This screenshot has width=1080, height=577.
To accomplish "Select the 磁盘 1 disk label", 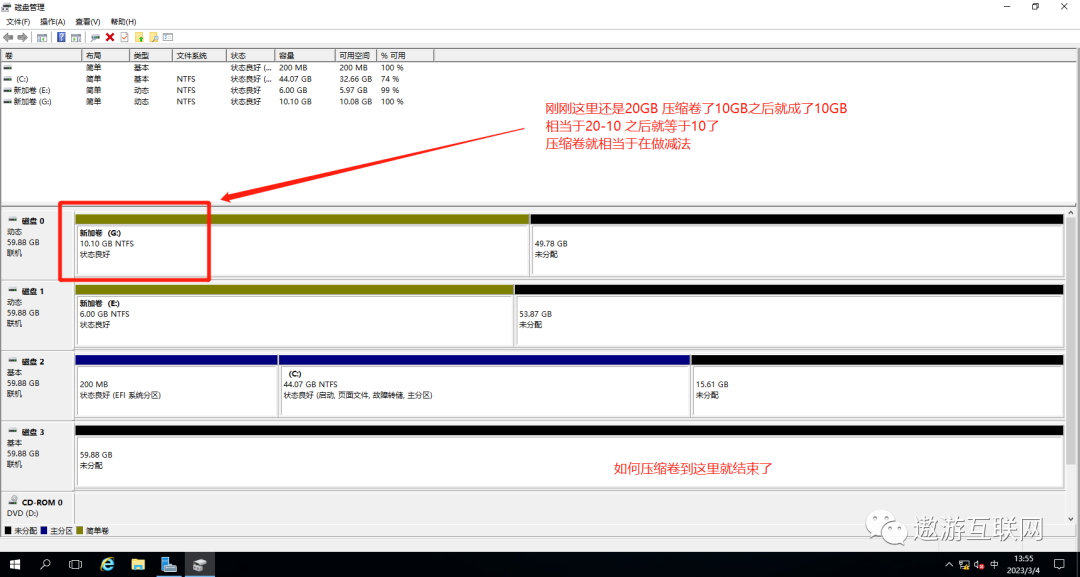I will (x=37, y=313).
